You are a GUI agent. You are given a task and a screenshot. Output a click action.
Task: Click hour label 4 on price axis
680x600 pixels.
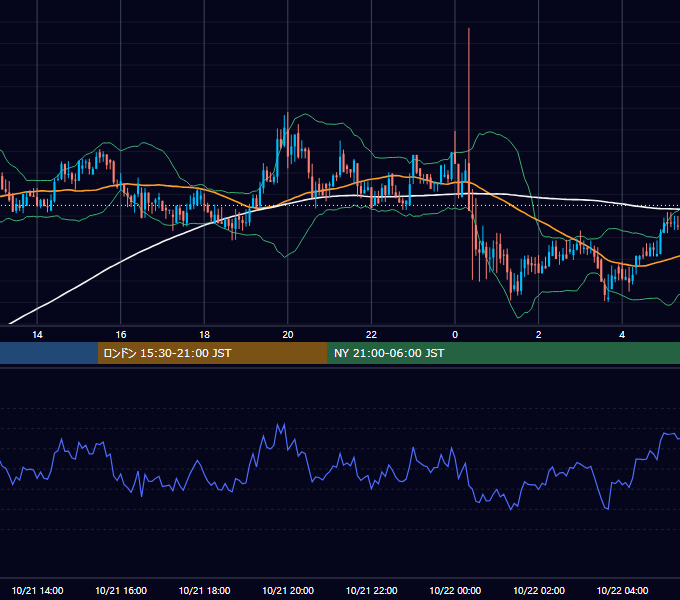coord(622,335)
